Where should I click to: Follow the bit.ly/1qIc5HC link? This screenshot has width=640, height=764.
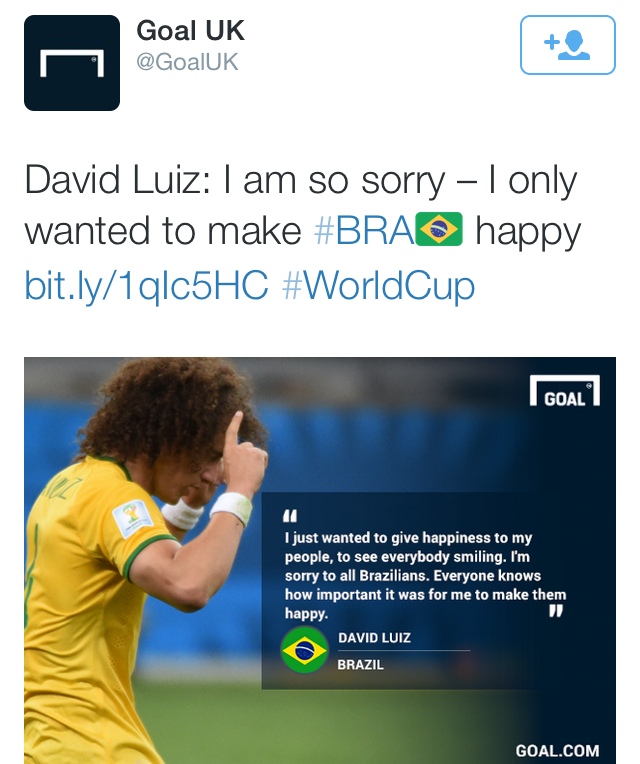click(146, 286)
